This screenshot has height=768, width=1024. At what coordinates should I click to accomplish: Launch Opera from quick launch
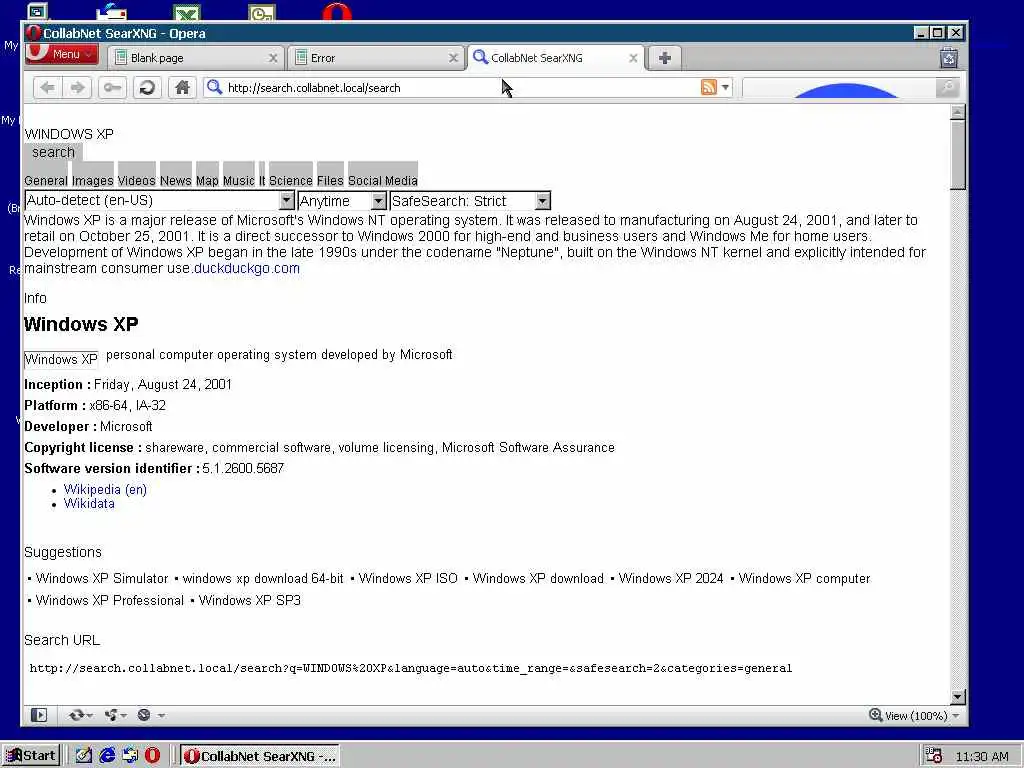(x=152, y=756)
